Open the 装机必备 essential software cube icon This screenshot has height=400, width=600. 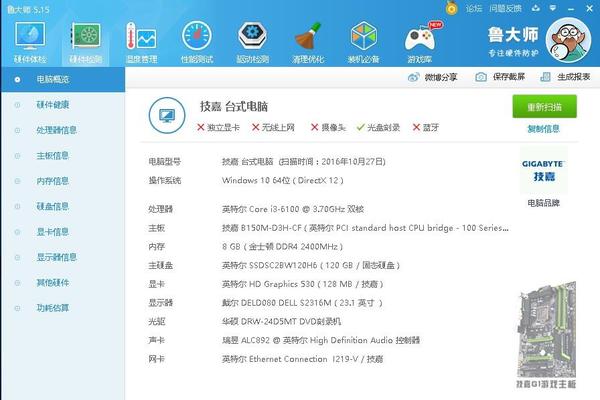point(364,42)
